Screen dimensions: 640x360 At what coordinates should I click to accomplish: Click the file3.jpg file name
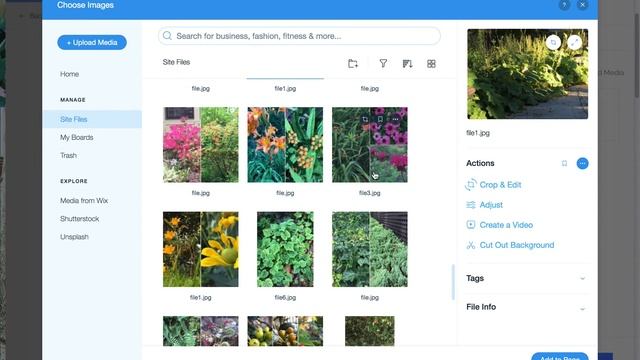(369, 193)
